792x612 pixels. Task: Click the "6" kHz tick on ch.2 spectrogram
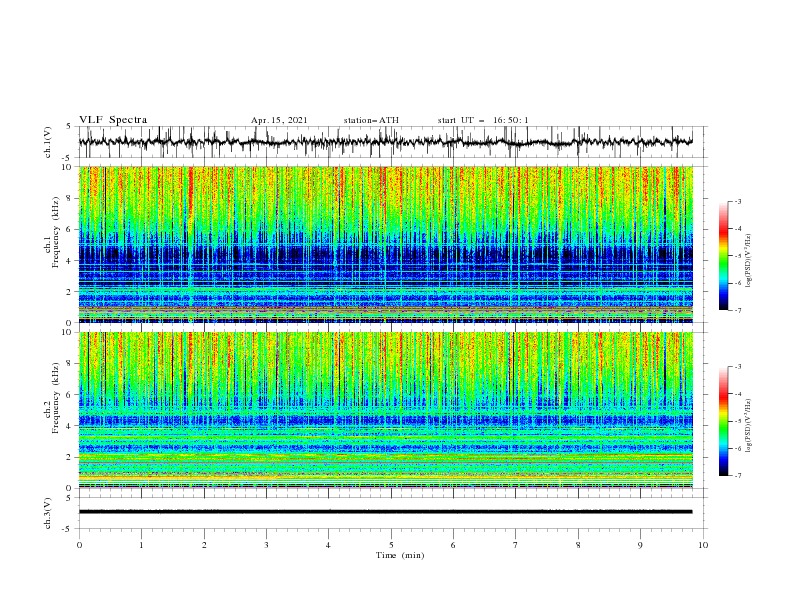pos(70,395)
